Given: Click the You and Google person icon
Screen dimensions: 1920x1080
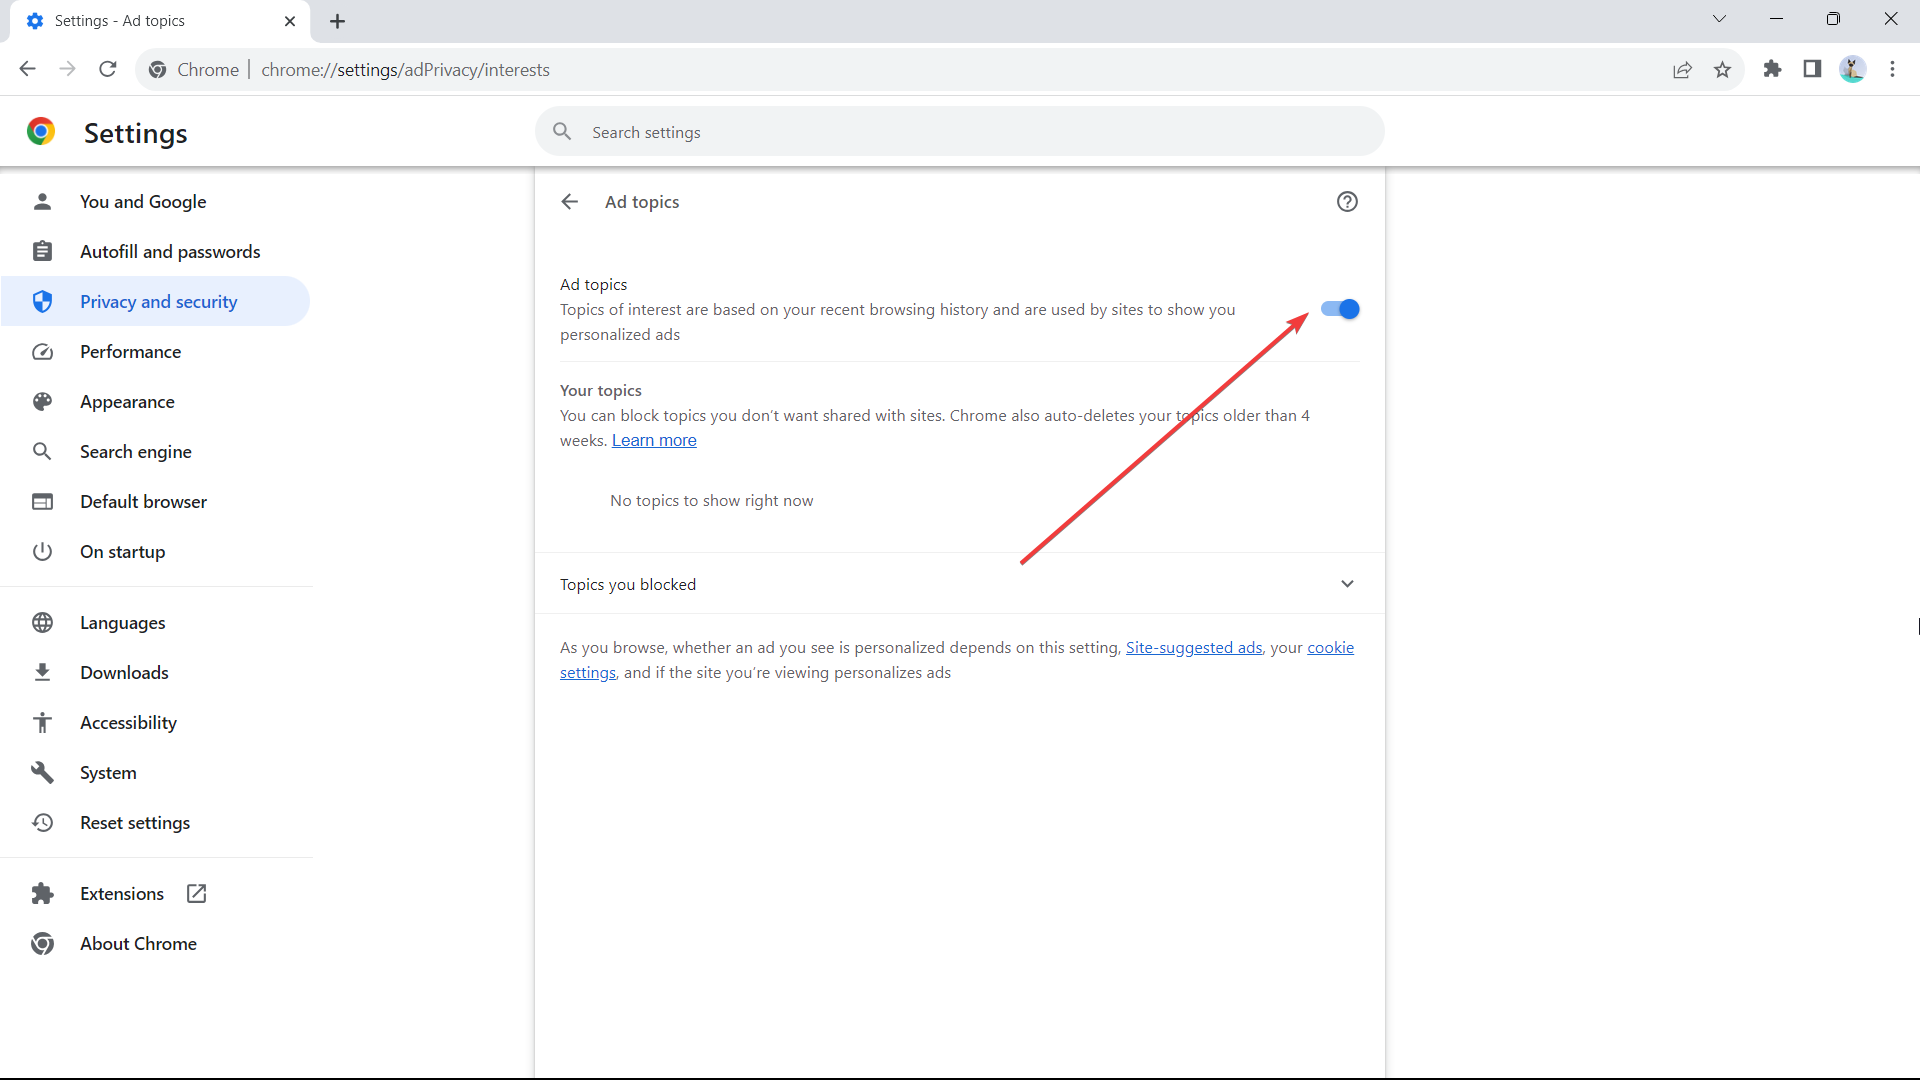Looking at the screenshot, I should tap(42, 201).
